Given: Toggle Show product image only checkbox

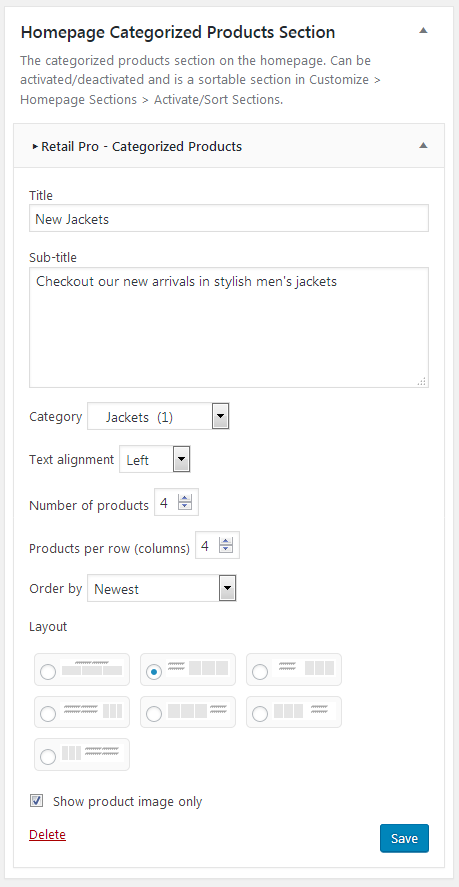Looking at the screenshot, I should click(x=37, y=801).
